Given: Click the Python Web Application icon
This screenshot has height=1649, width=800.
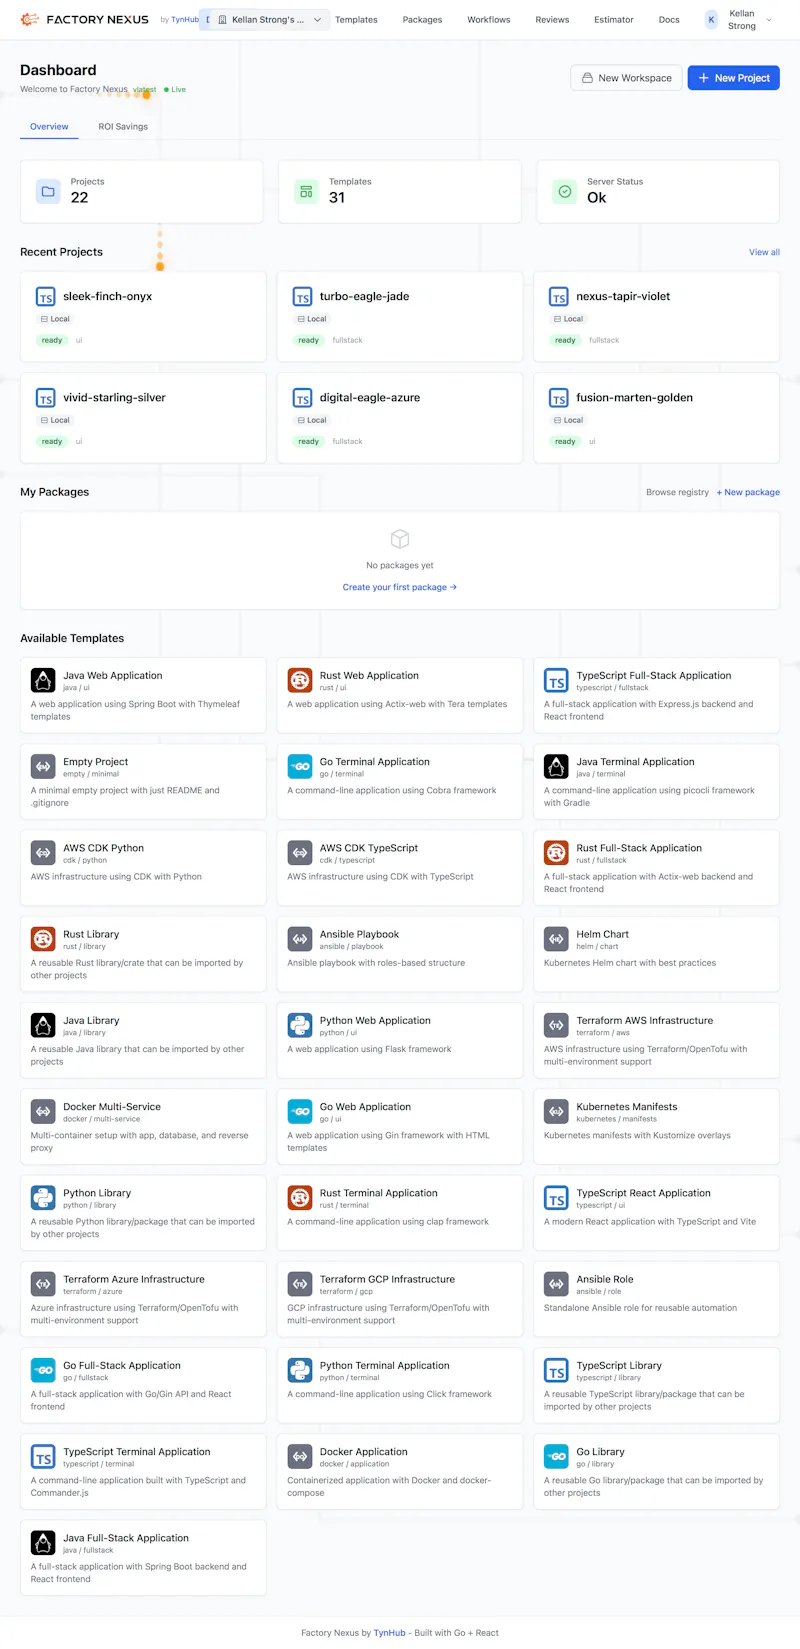Looking at the screenshot, I should (x=300, y=1026).
